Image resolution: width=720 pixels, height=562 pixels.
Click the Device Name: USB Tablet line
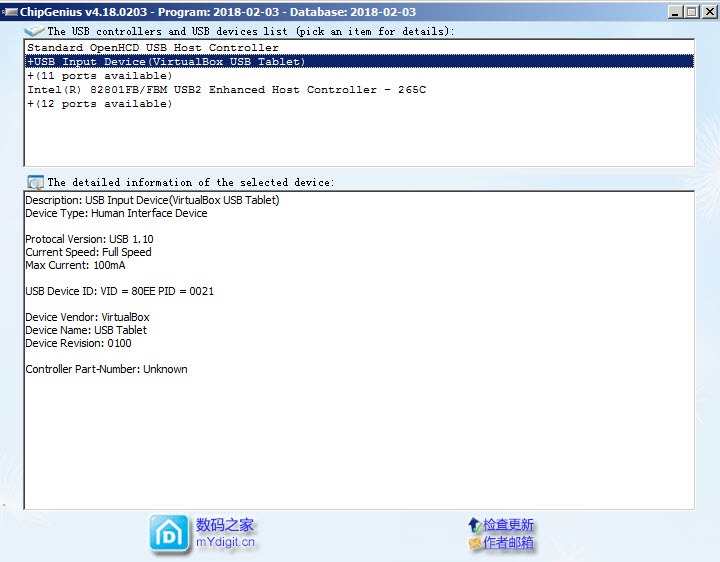point(86,330)
